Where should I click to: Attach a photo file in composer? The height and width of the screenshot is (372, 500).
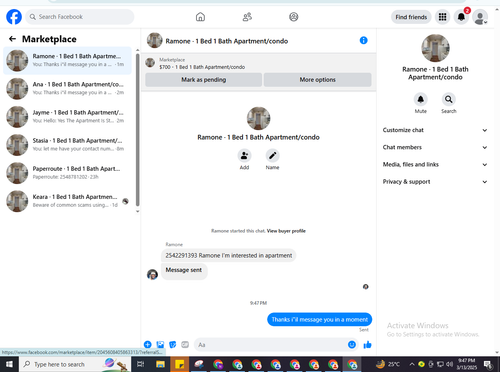[160, 345]
